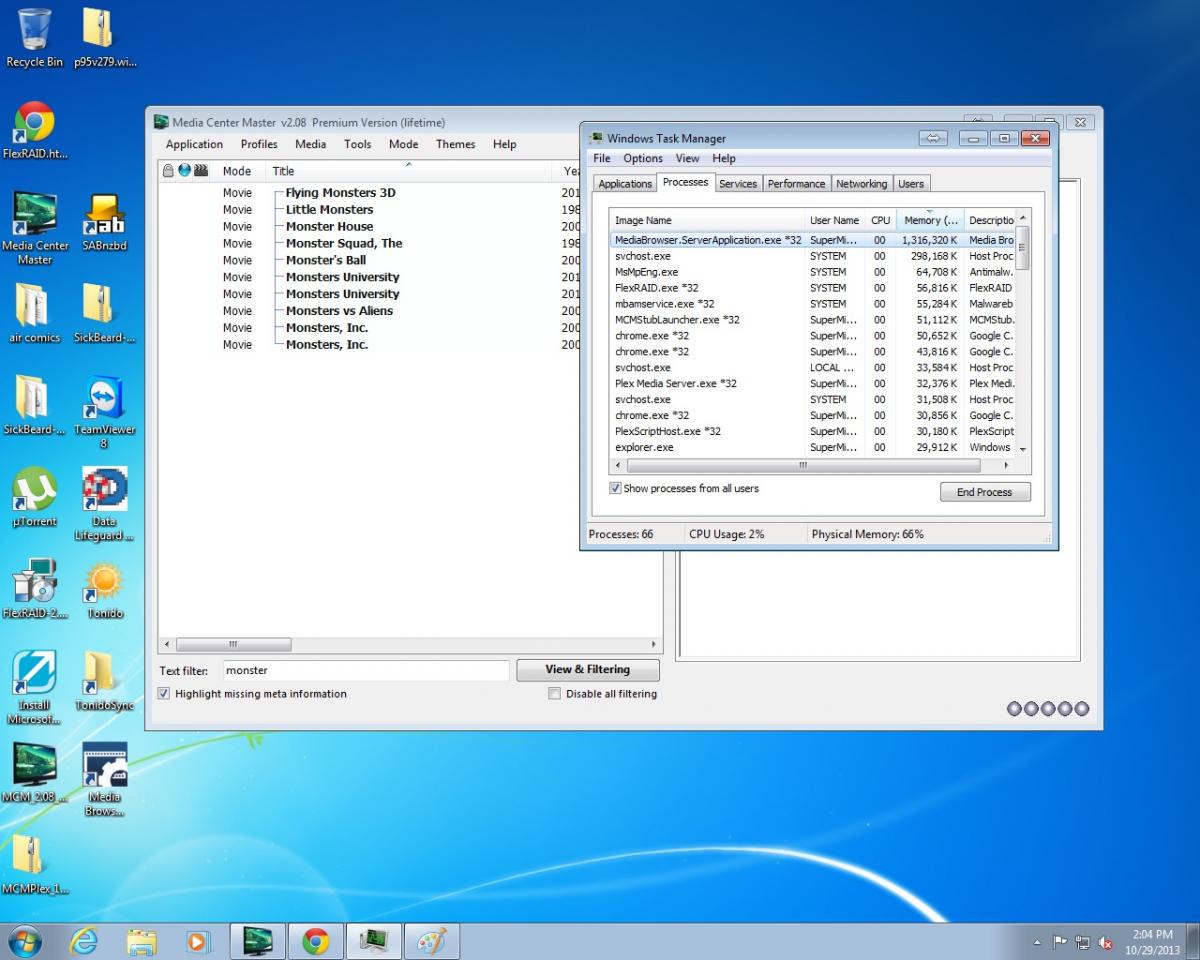
Task: Switch to the Performance tab
Action: [796, 184]
